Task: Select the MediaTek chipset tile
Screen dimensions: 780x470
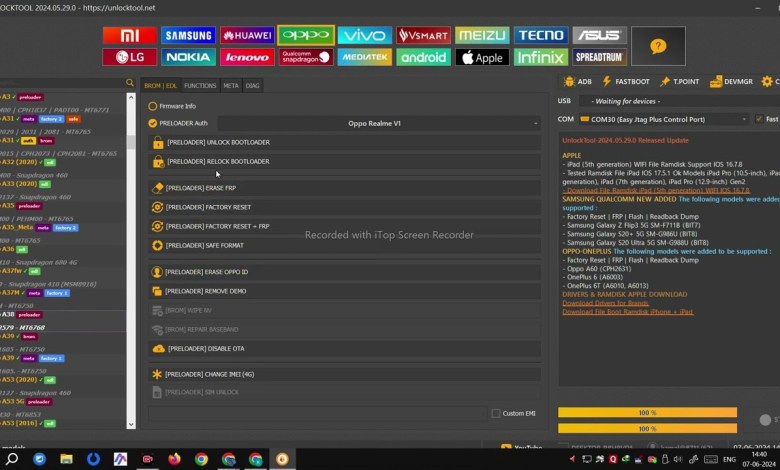Action: [364, 57]
